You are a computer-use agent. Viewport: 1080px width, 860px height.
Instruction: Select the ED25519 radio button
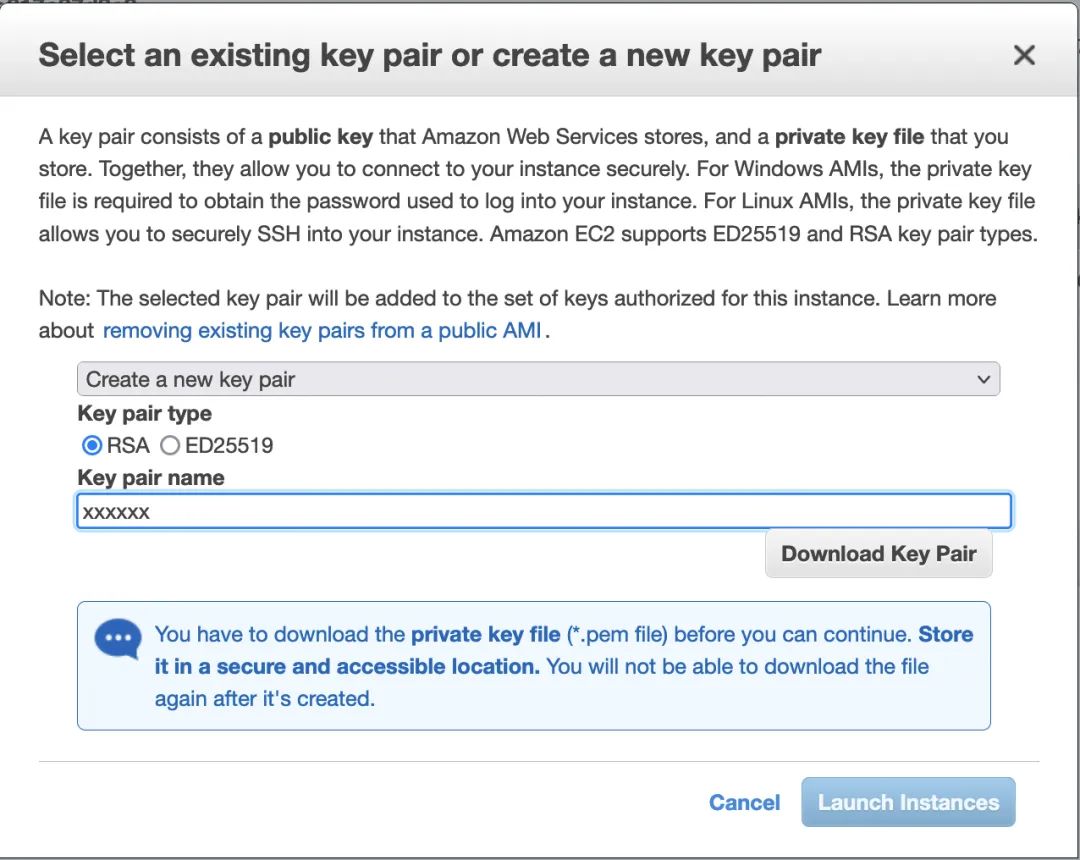pyautogui.click(x=170, y=446)
